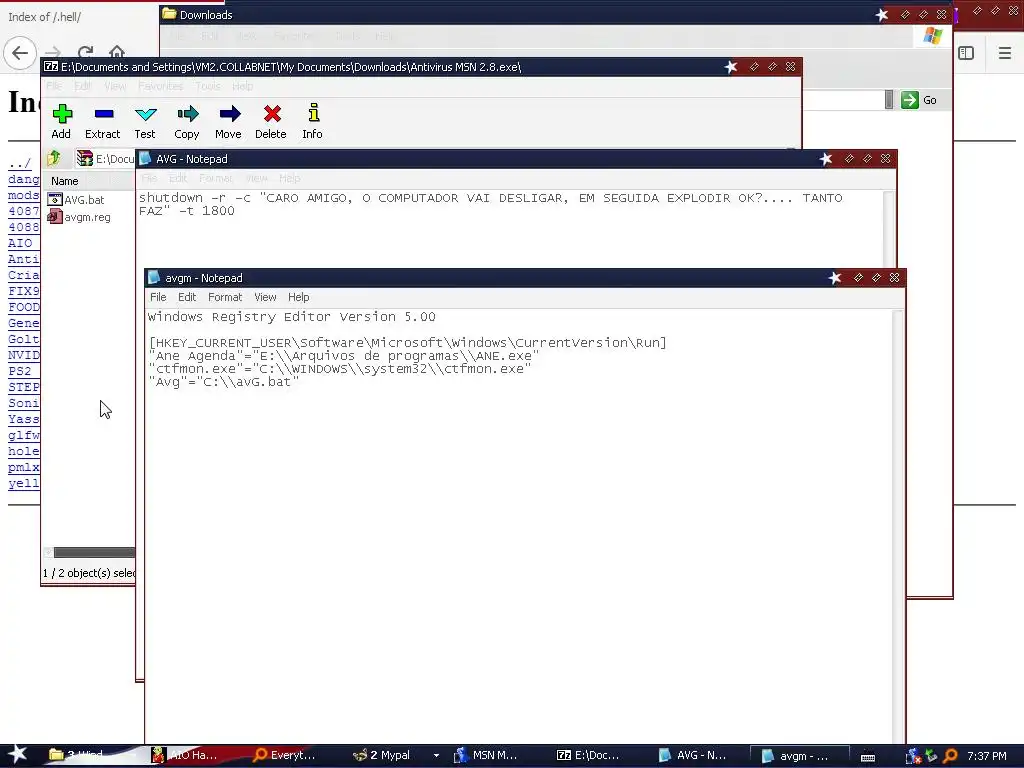Screen dimensions: 1024x768
Task: Click the 'Windows Registry Editor Version 5.00' line
Action: tap(291, 317)
